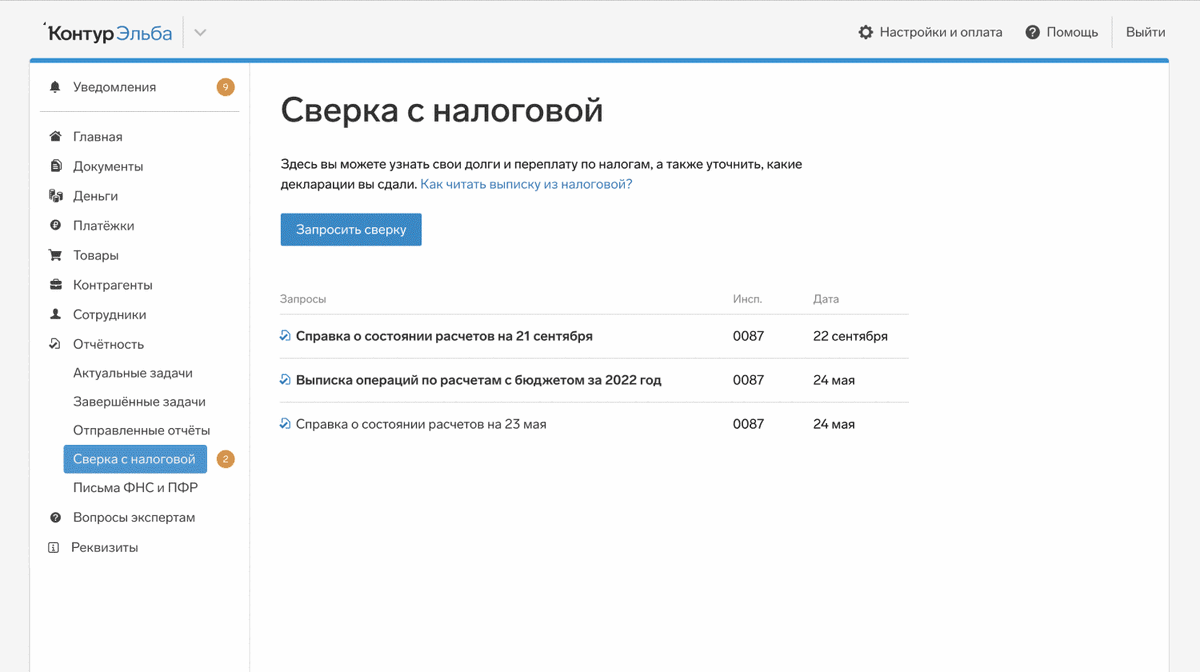Click the page heading Сверка с налоговой
This screenshot has height=672, width=1200.
click(442, 109)
